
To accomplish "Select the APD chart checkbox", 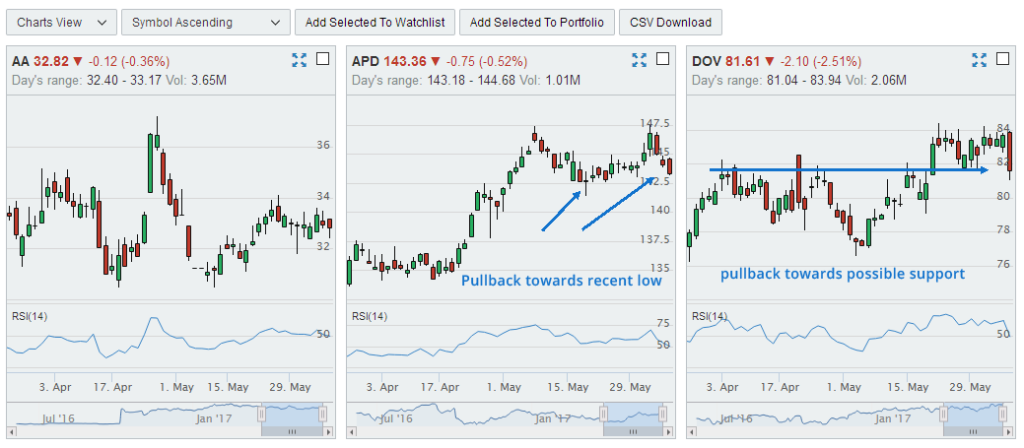I will point(663,59).
